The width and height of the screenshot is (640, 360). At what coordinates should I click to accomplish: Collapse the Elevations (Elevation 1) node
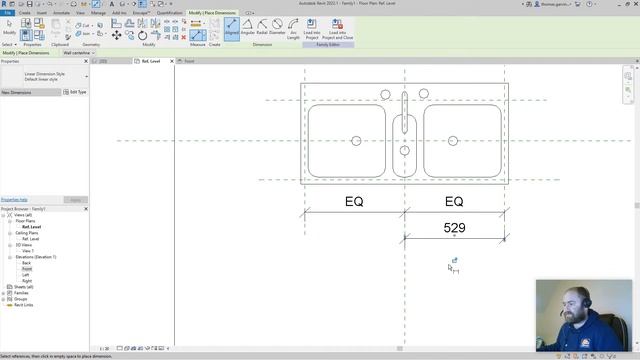pos(10,257)
